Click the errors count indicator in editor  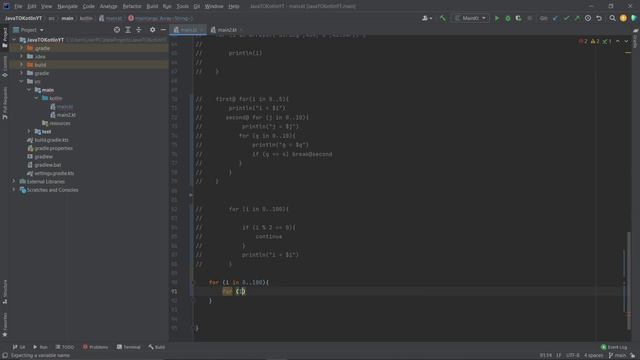tap(583, 41)
